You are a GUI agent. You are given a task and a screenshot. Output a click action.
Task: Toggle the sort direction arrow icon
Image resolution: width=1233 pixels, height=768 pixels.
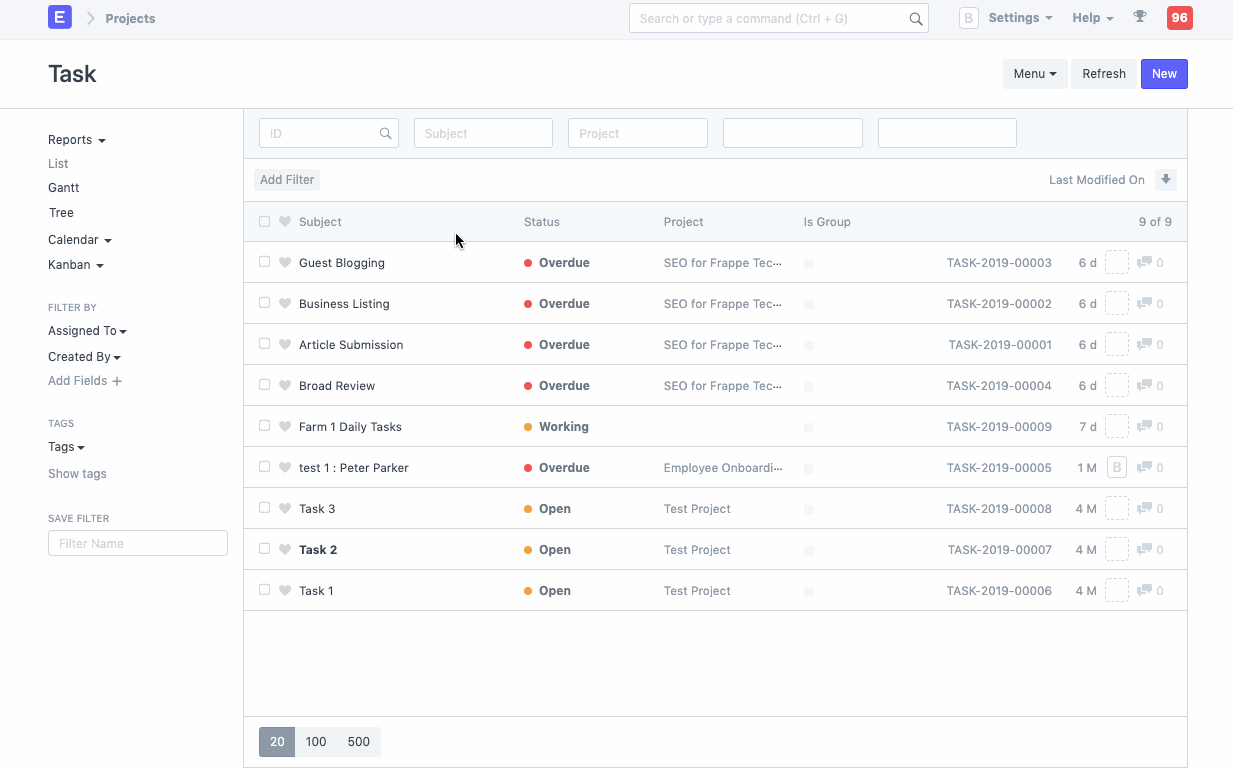(1166, 179)
